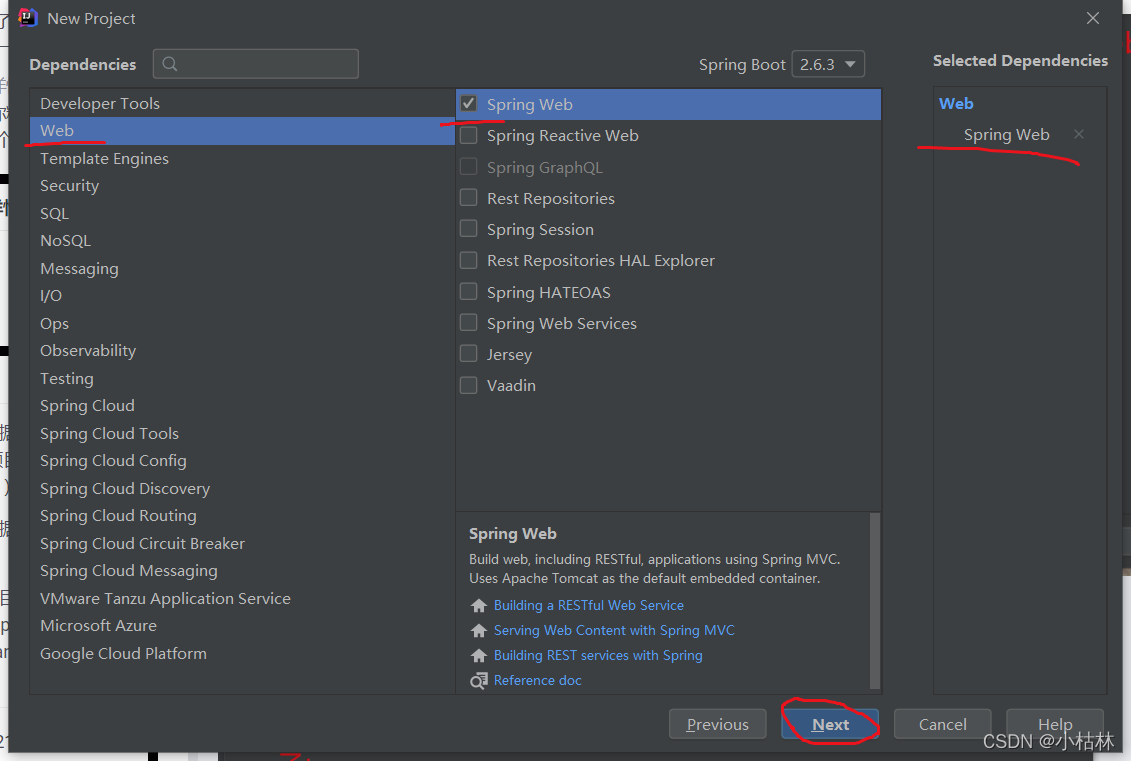Screen dimensions: 1131x761
Task: Check the Spring GraphQL checkbox
Action: [x=469, y=167]
